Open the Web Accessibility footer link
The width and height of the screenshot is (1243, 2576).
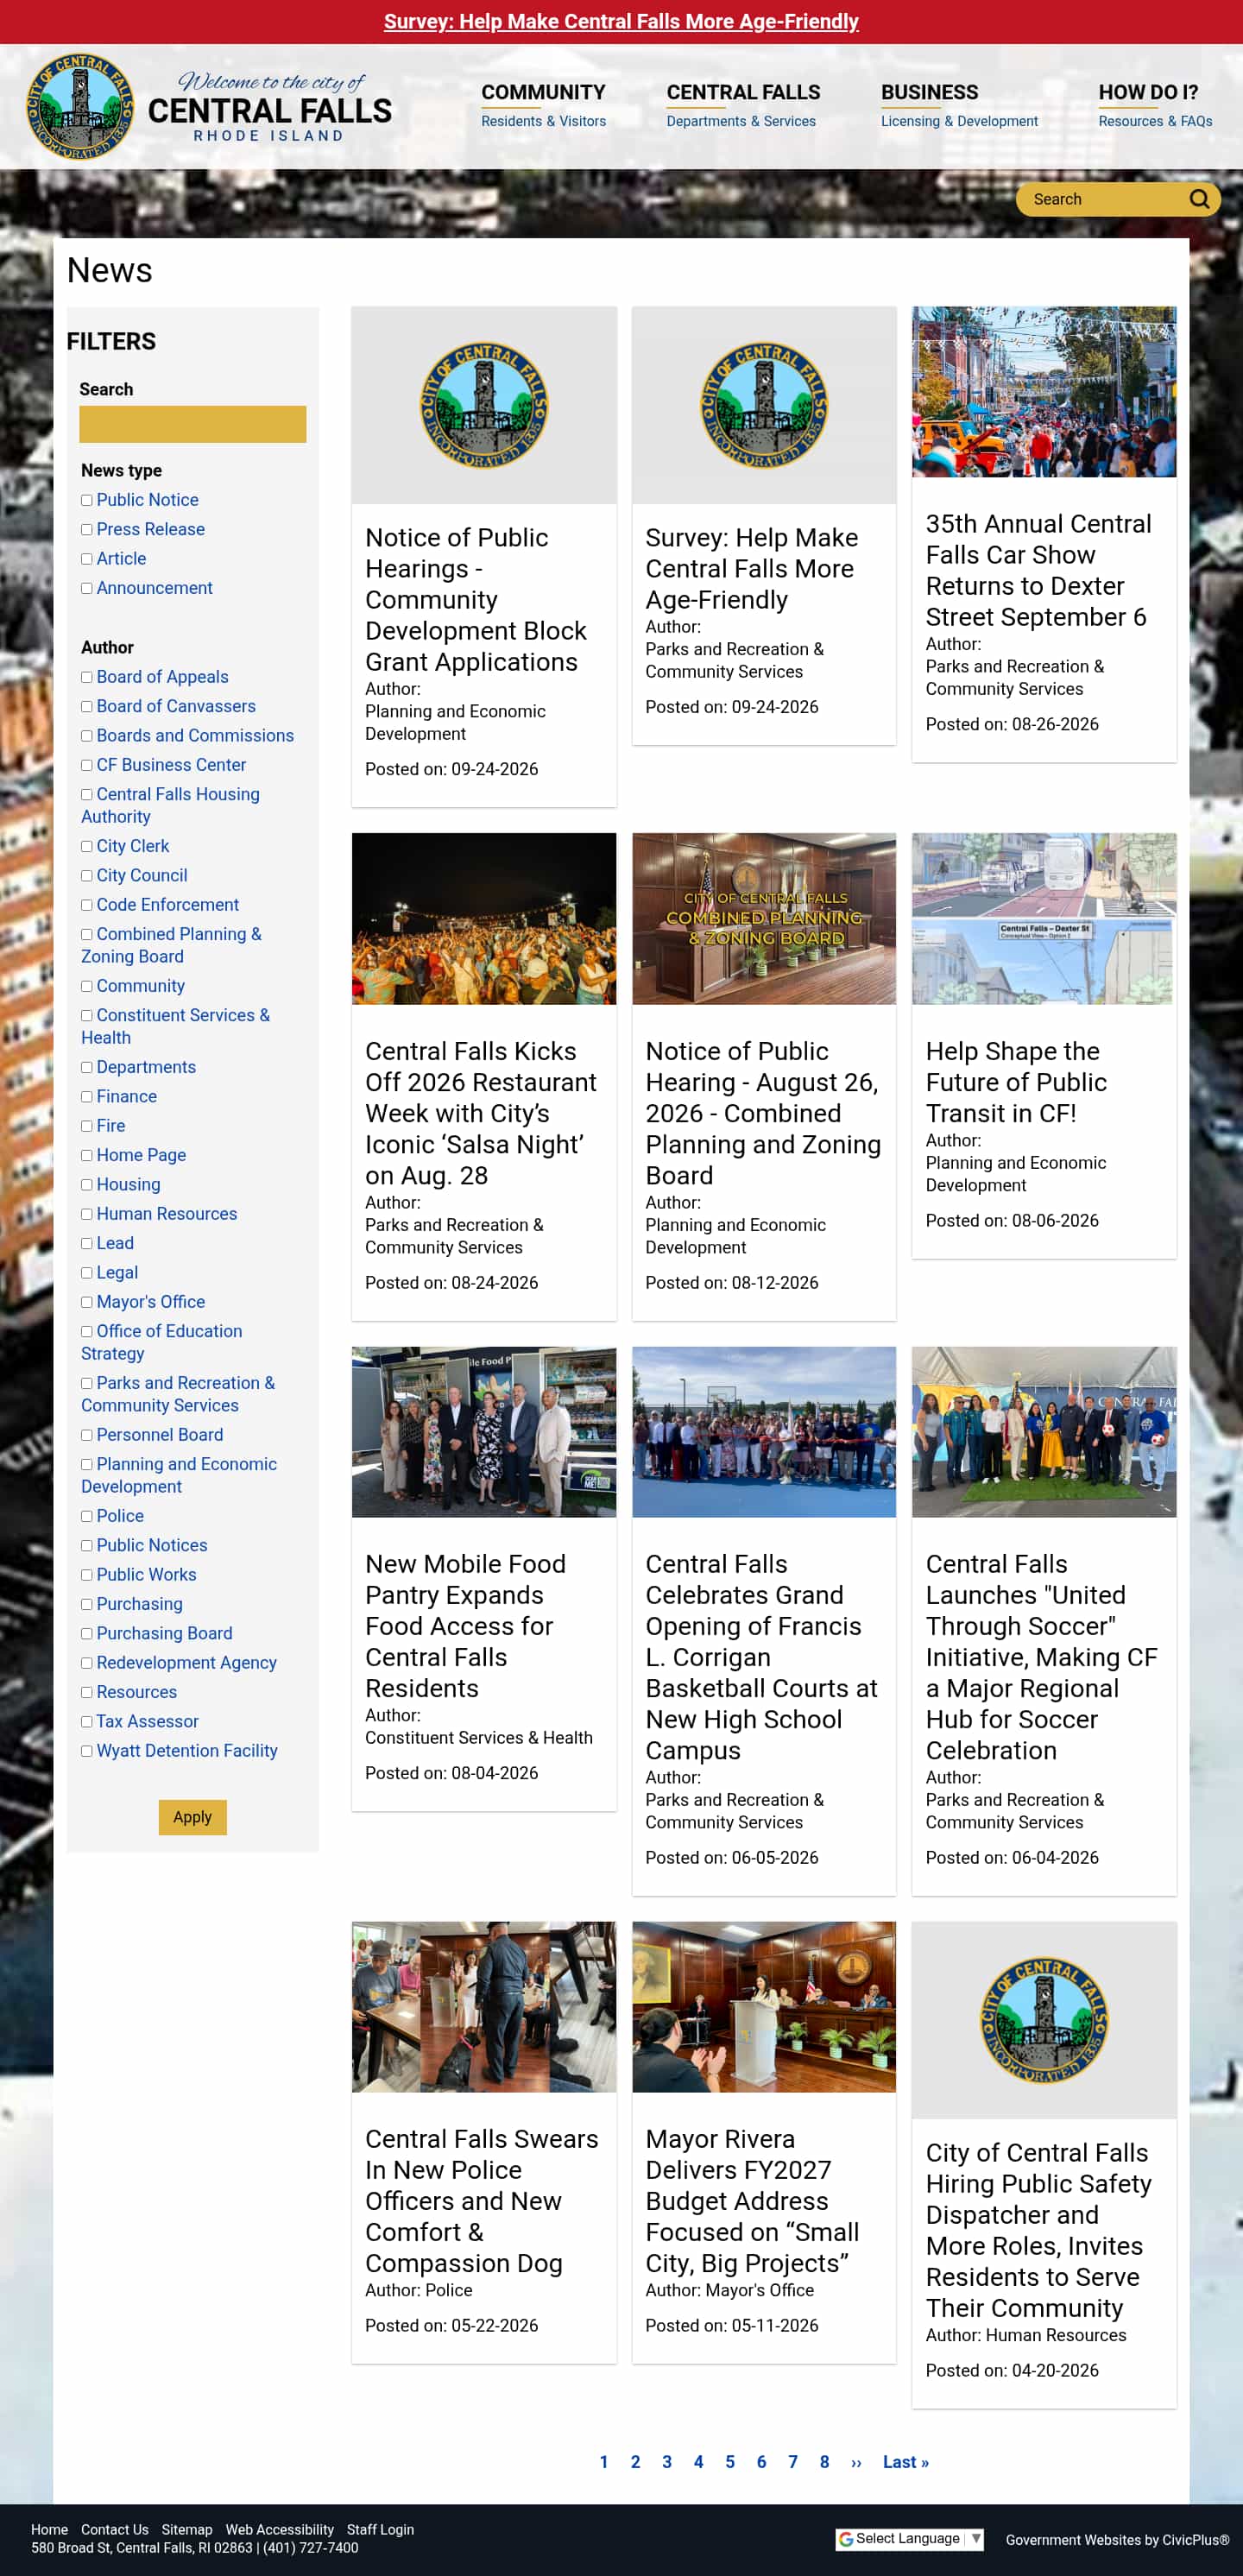point(279,2529)
